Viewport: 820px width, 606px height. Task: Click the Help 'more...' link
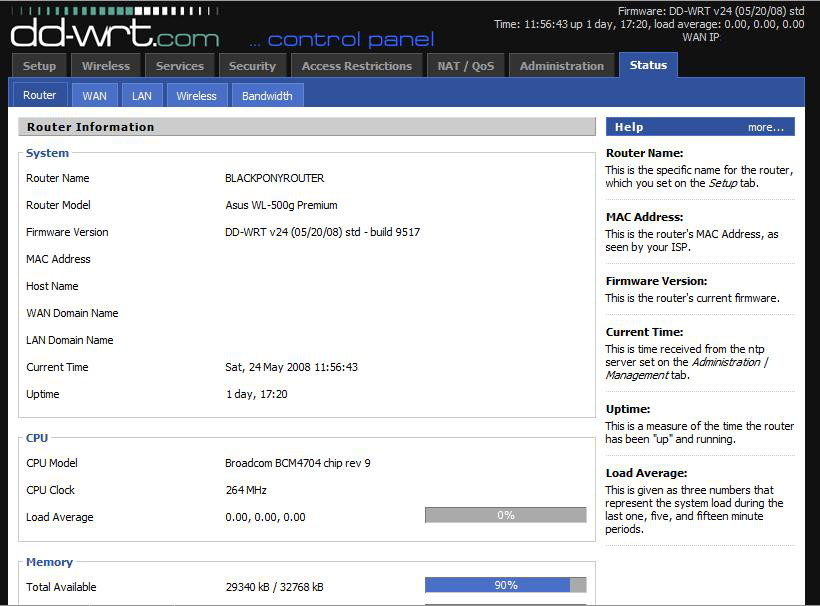coord(766,127)
